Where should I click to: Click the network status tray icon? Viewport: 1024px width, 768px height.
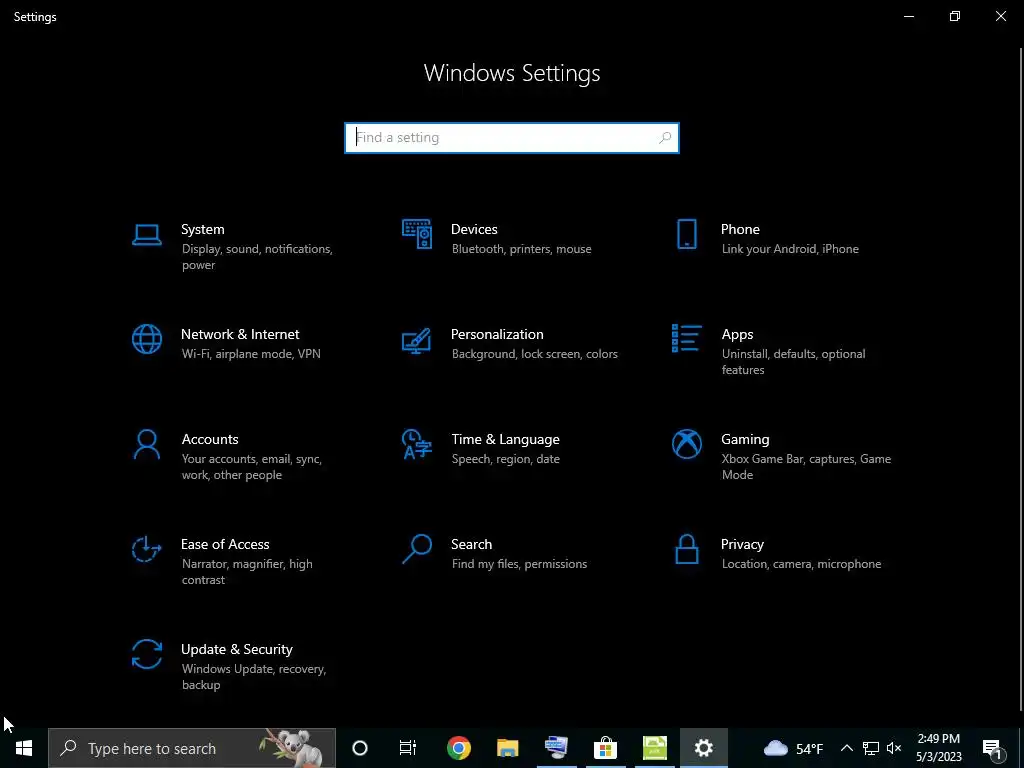(x=871, y=748)
